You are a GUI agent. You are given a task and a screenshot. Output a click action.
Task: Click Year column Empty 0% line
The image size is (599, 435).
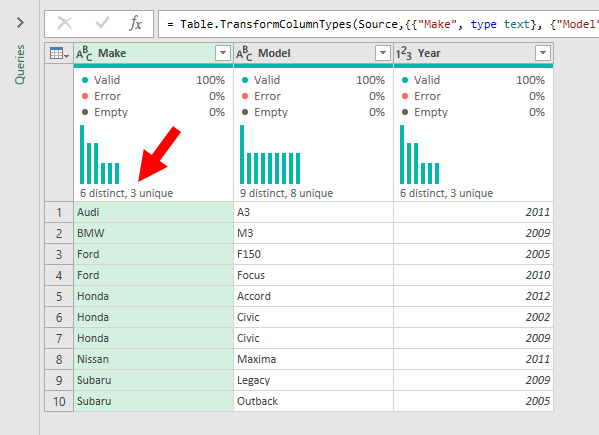[473, 112]
